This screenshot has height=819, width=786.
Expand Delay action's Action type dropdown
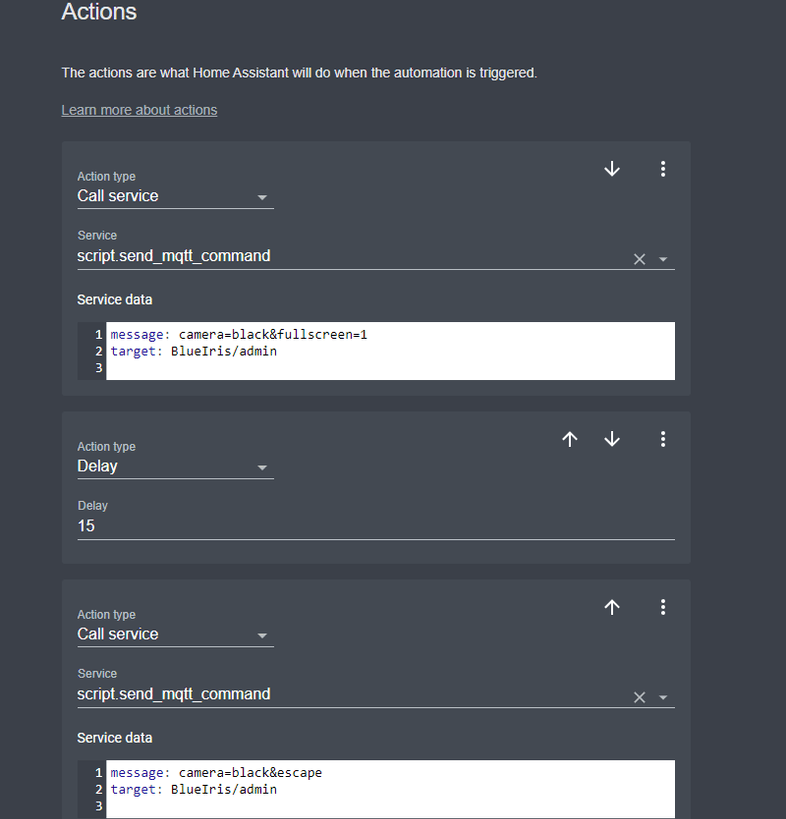pos(262,467)
